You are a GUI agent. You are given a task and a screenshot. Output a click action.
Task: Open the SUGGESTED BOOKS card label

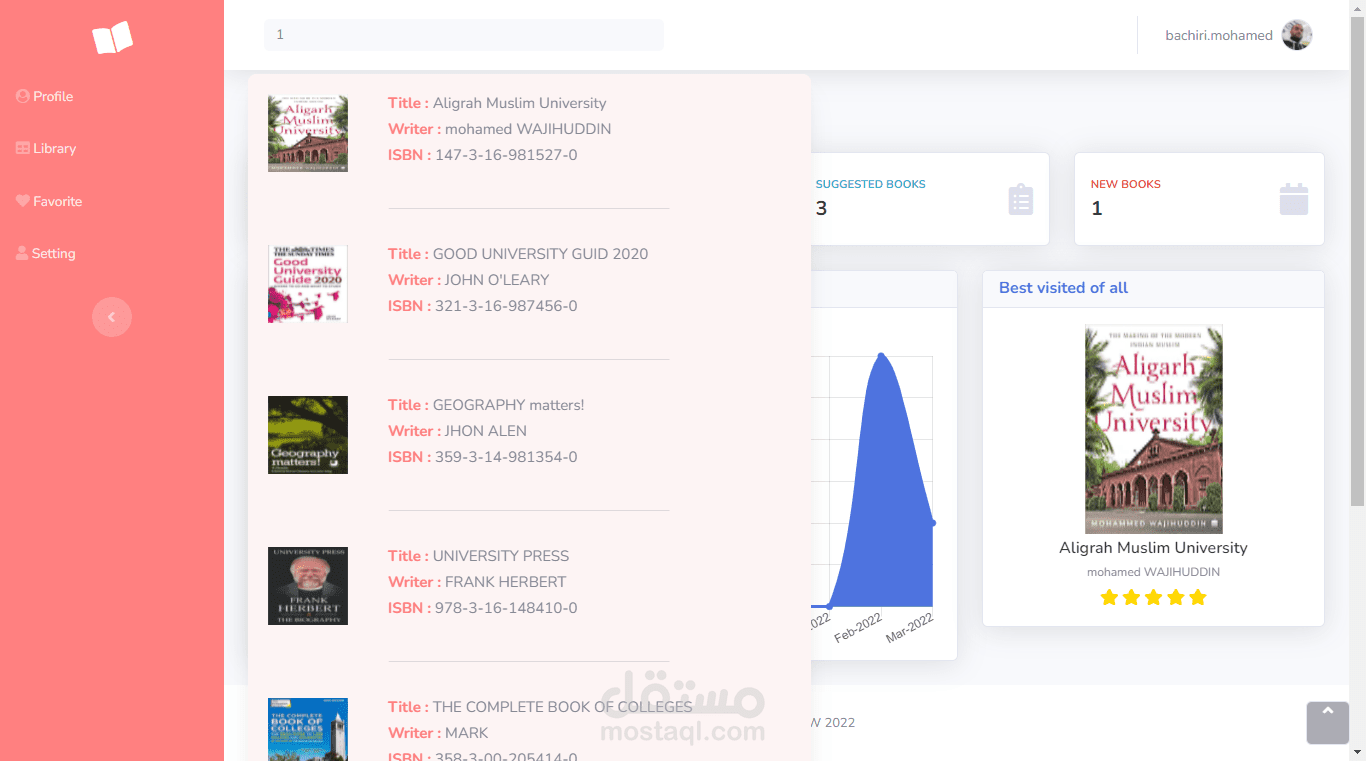point(871,184)
